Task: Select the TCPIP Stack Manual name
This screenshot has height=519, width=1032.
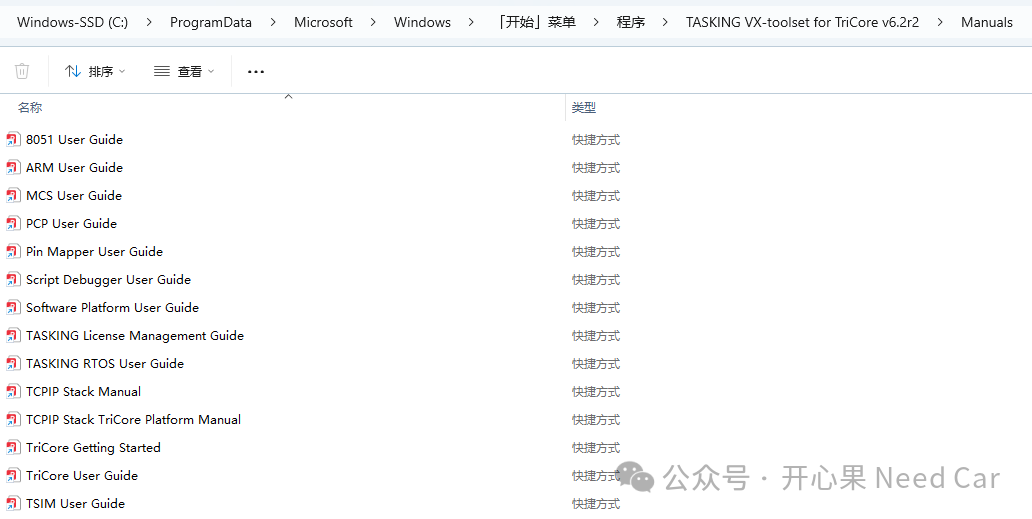Action: pyautogui.click(x=84, y=391)
